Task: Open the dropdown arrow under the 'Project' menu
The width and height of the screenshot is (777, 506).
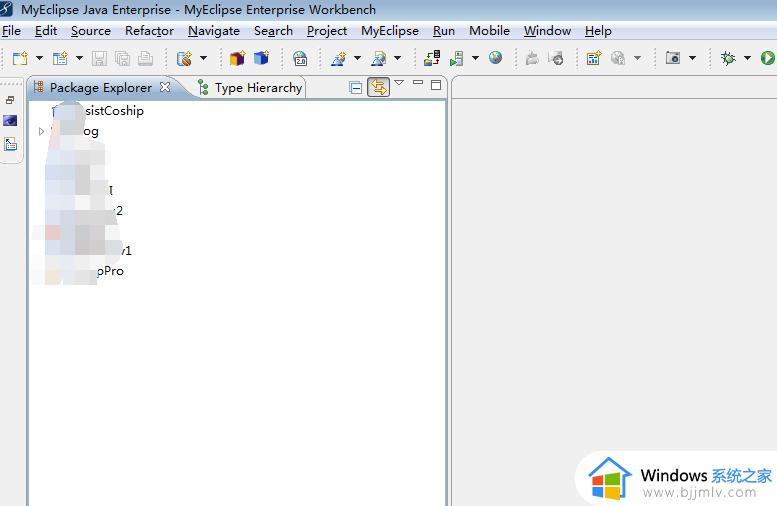Action: coord(357,58)
